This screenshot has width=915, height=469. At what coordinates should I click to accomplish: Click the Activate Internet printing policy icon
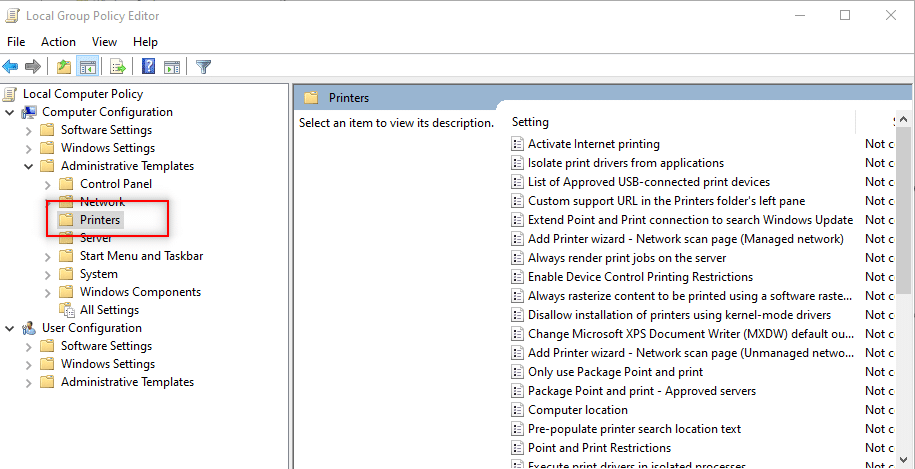pyautogui.click(x=517, y=144)
